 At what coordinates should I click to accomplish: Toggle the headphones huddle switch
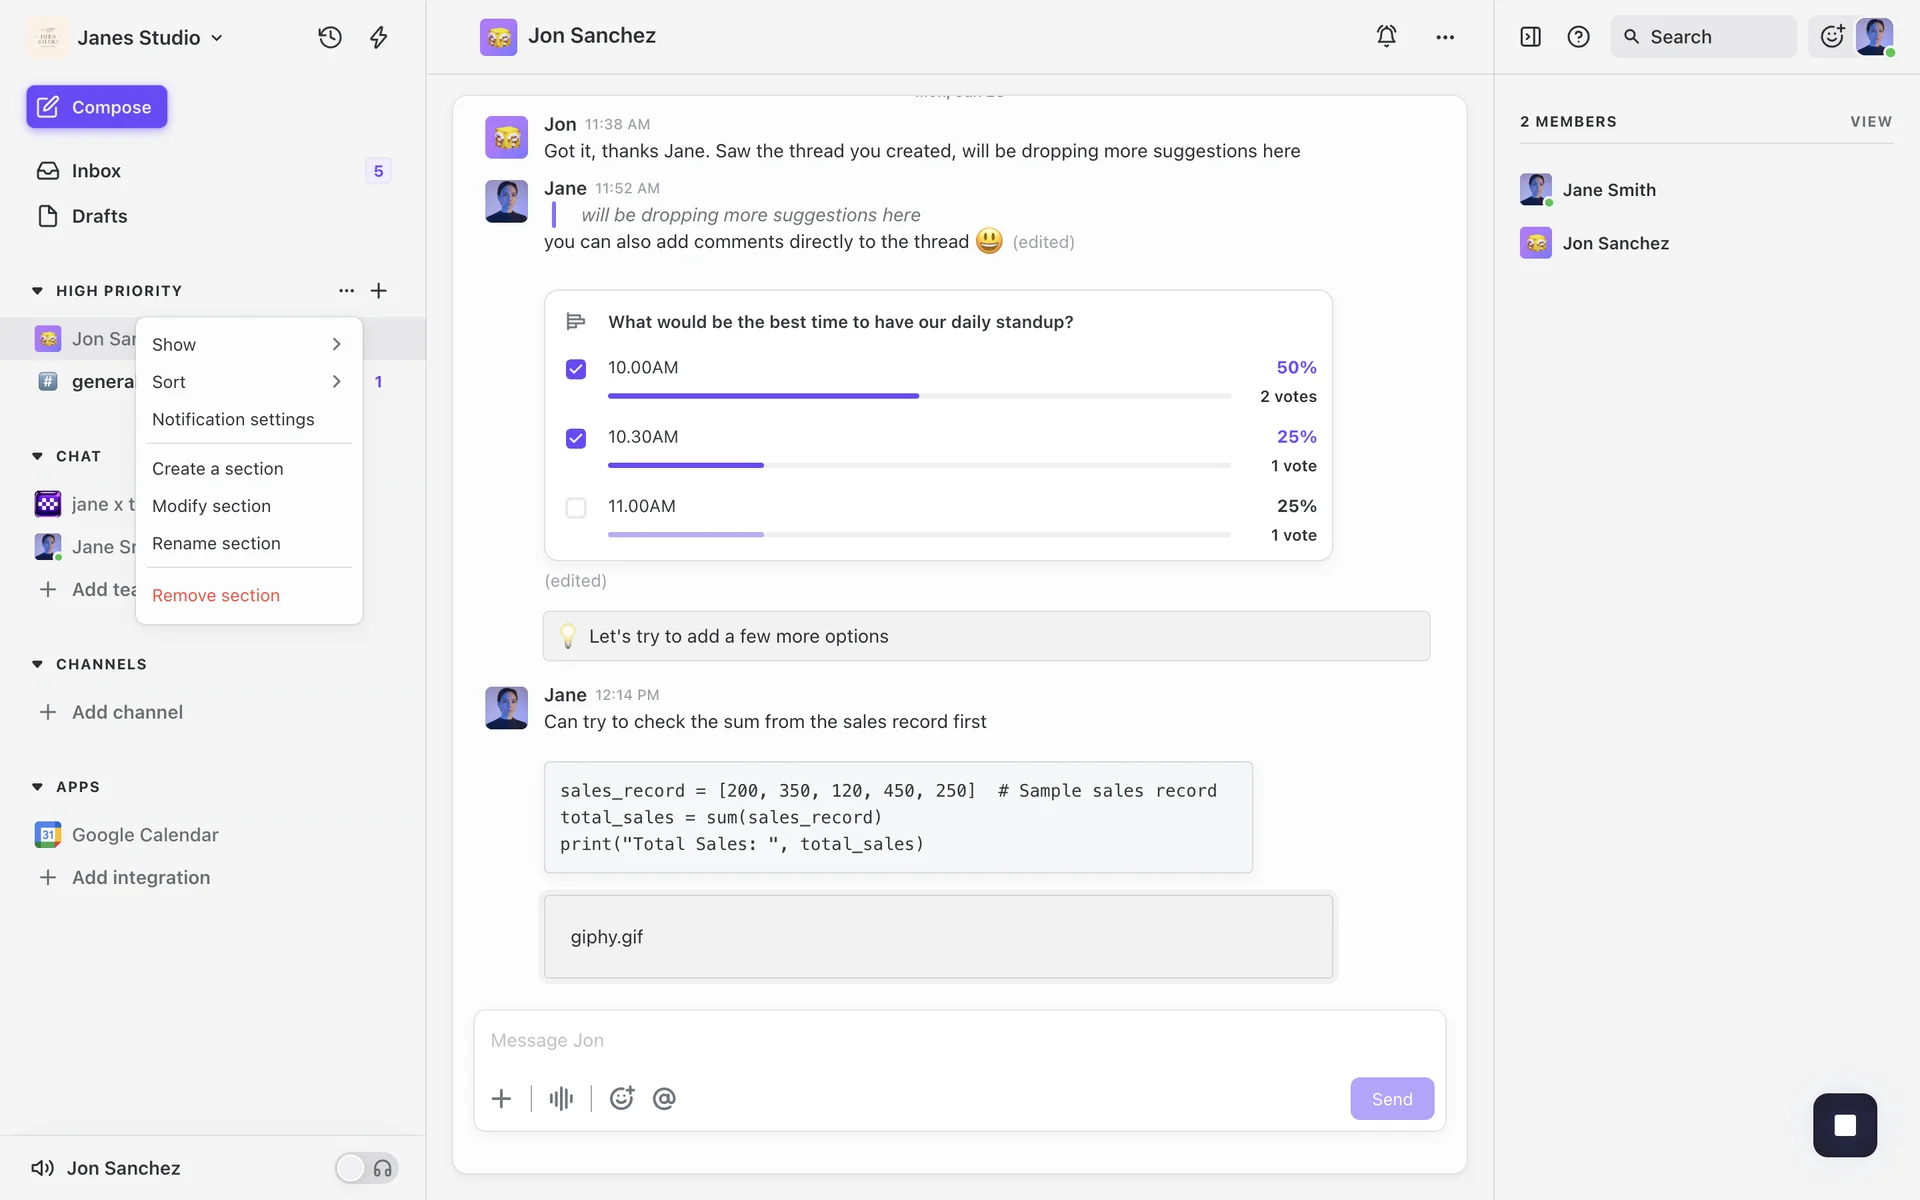pos(366,1168)
